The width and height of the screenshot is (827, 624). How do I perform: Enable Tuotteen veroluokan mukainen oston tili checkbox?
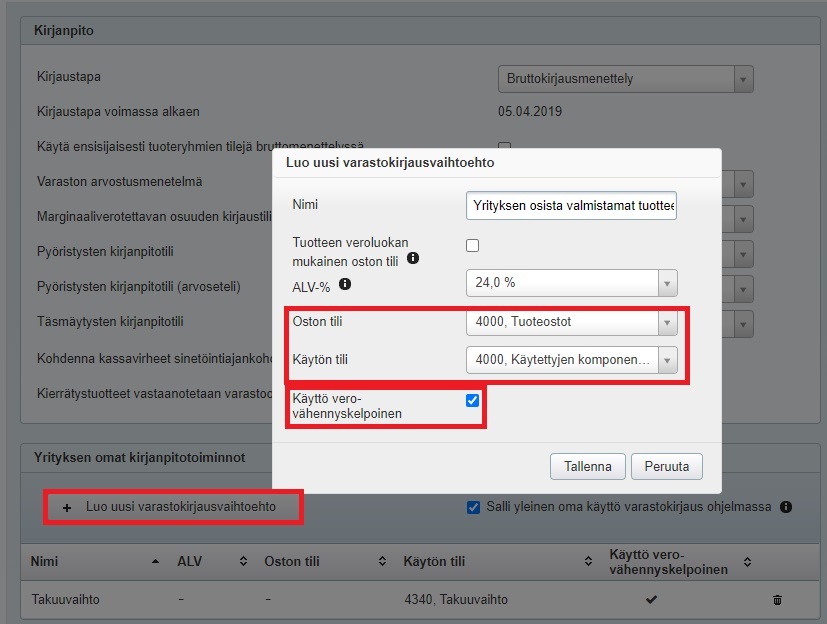pos(473,245)
